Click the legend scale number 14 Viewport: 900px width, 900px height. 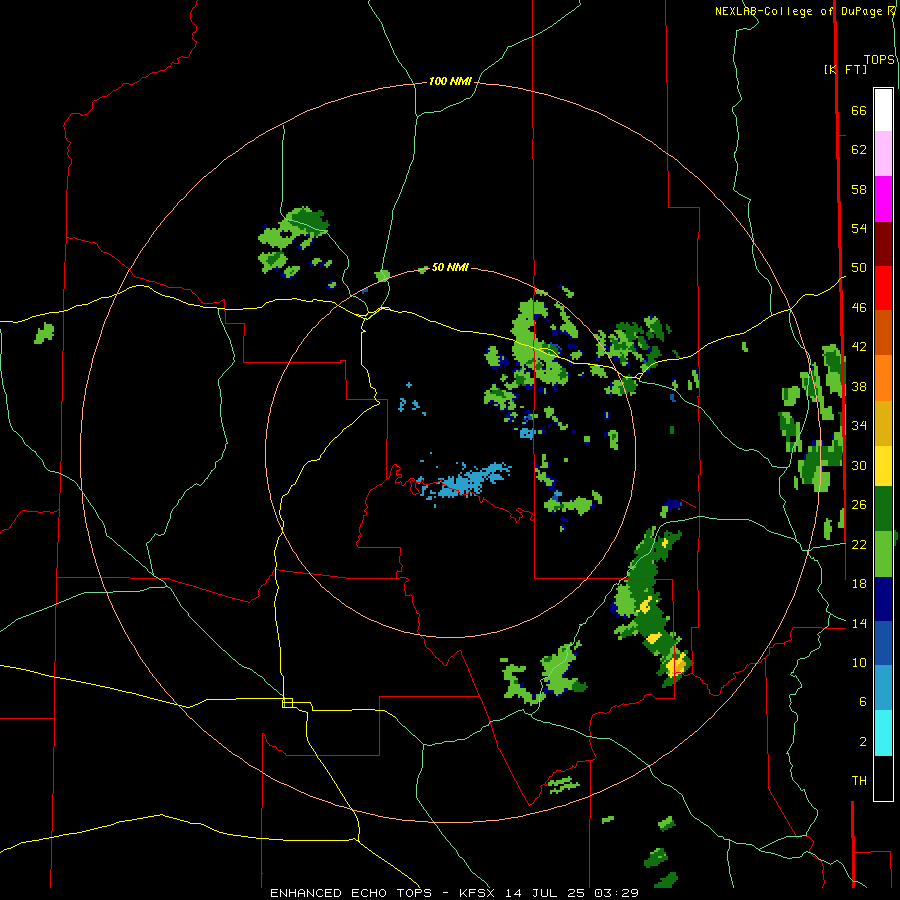point(859,623)
